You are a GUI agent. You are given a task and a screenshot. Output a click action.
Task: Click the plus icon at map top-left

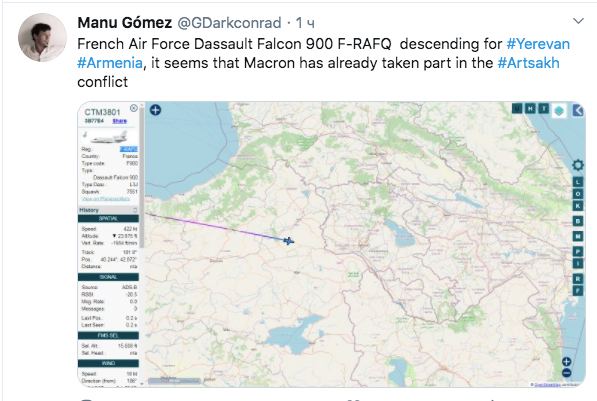155,110
